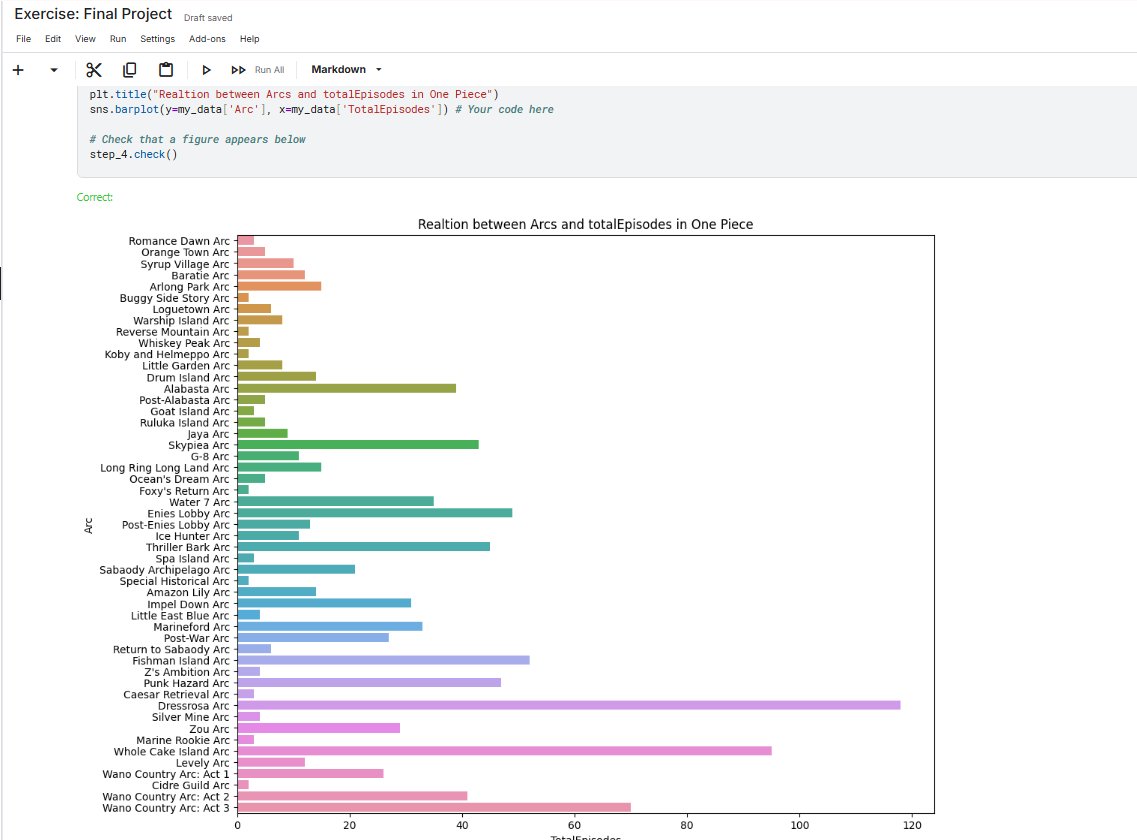Click the Zou Arc axis label
Image resolution: width=1137 pixels, height=840 pixels.
pos(209,729)
